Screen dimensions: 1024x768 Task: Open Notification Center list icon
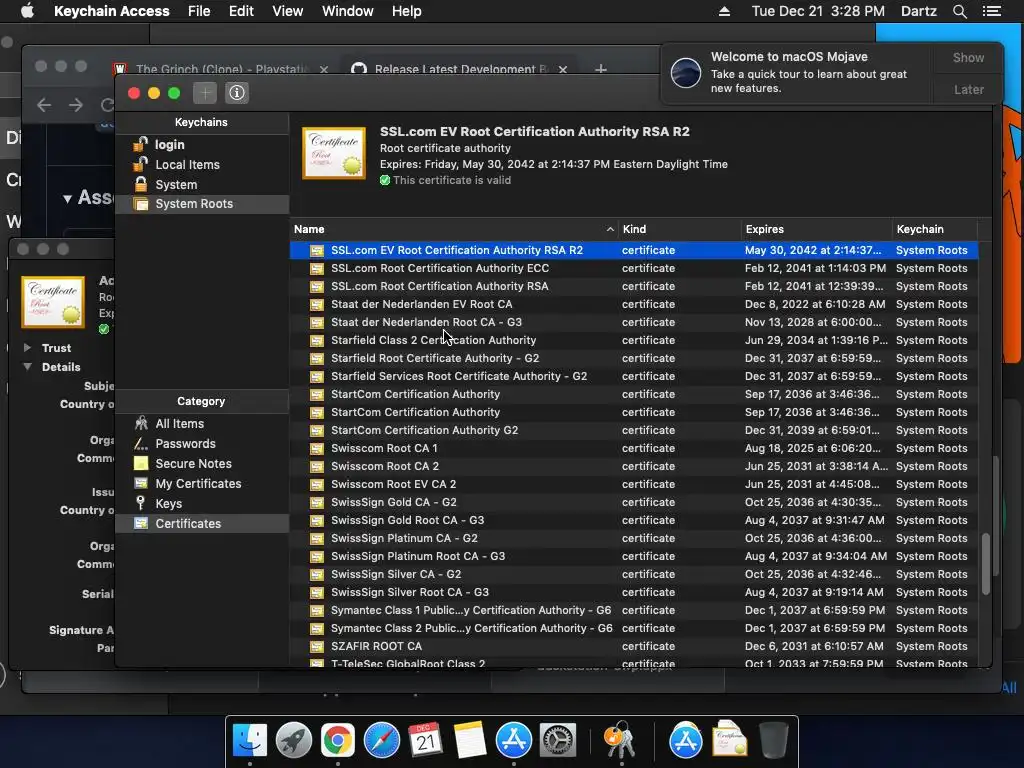click(x=991, y=11)
